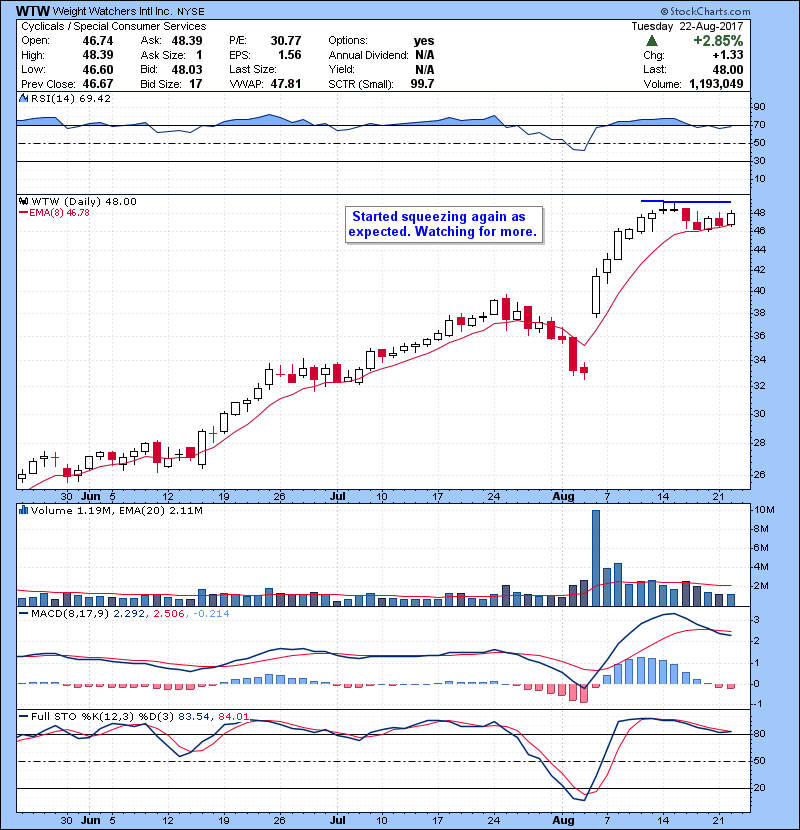This screenshot has height=830, width=800.
Task: Click the Volume 1.19M, EMA(20) 2.11M legend
Action: pyautogui.click(x=116, y=511)
